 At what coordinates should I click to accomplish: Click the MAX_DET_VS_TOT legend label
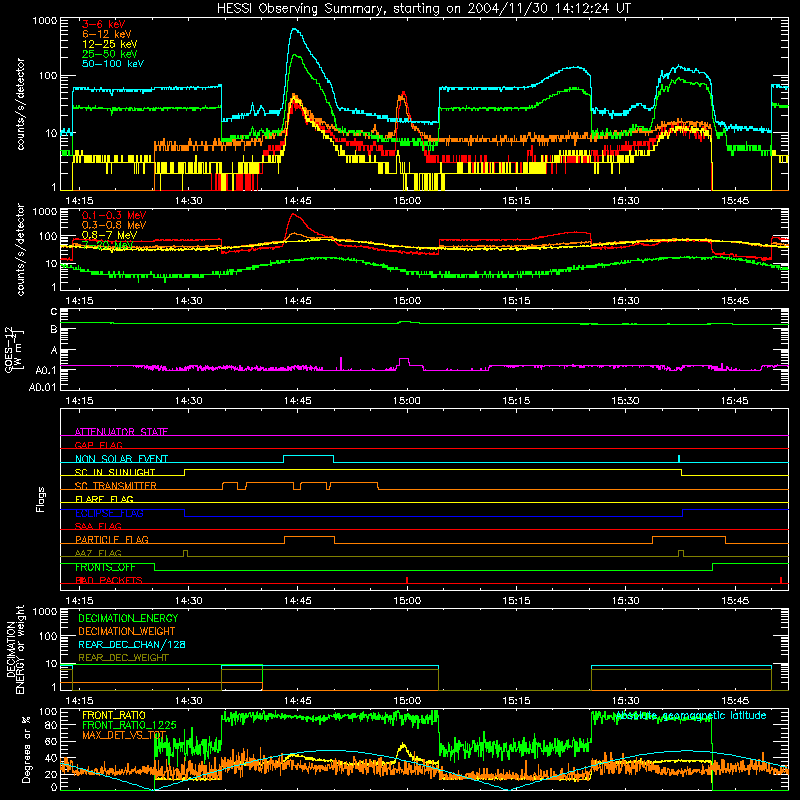click(124, 736)
